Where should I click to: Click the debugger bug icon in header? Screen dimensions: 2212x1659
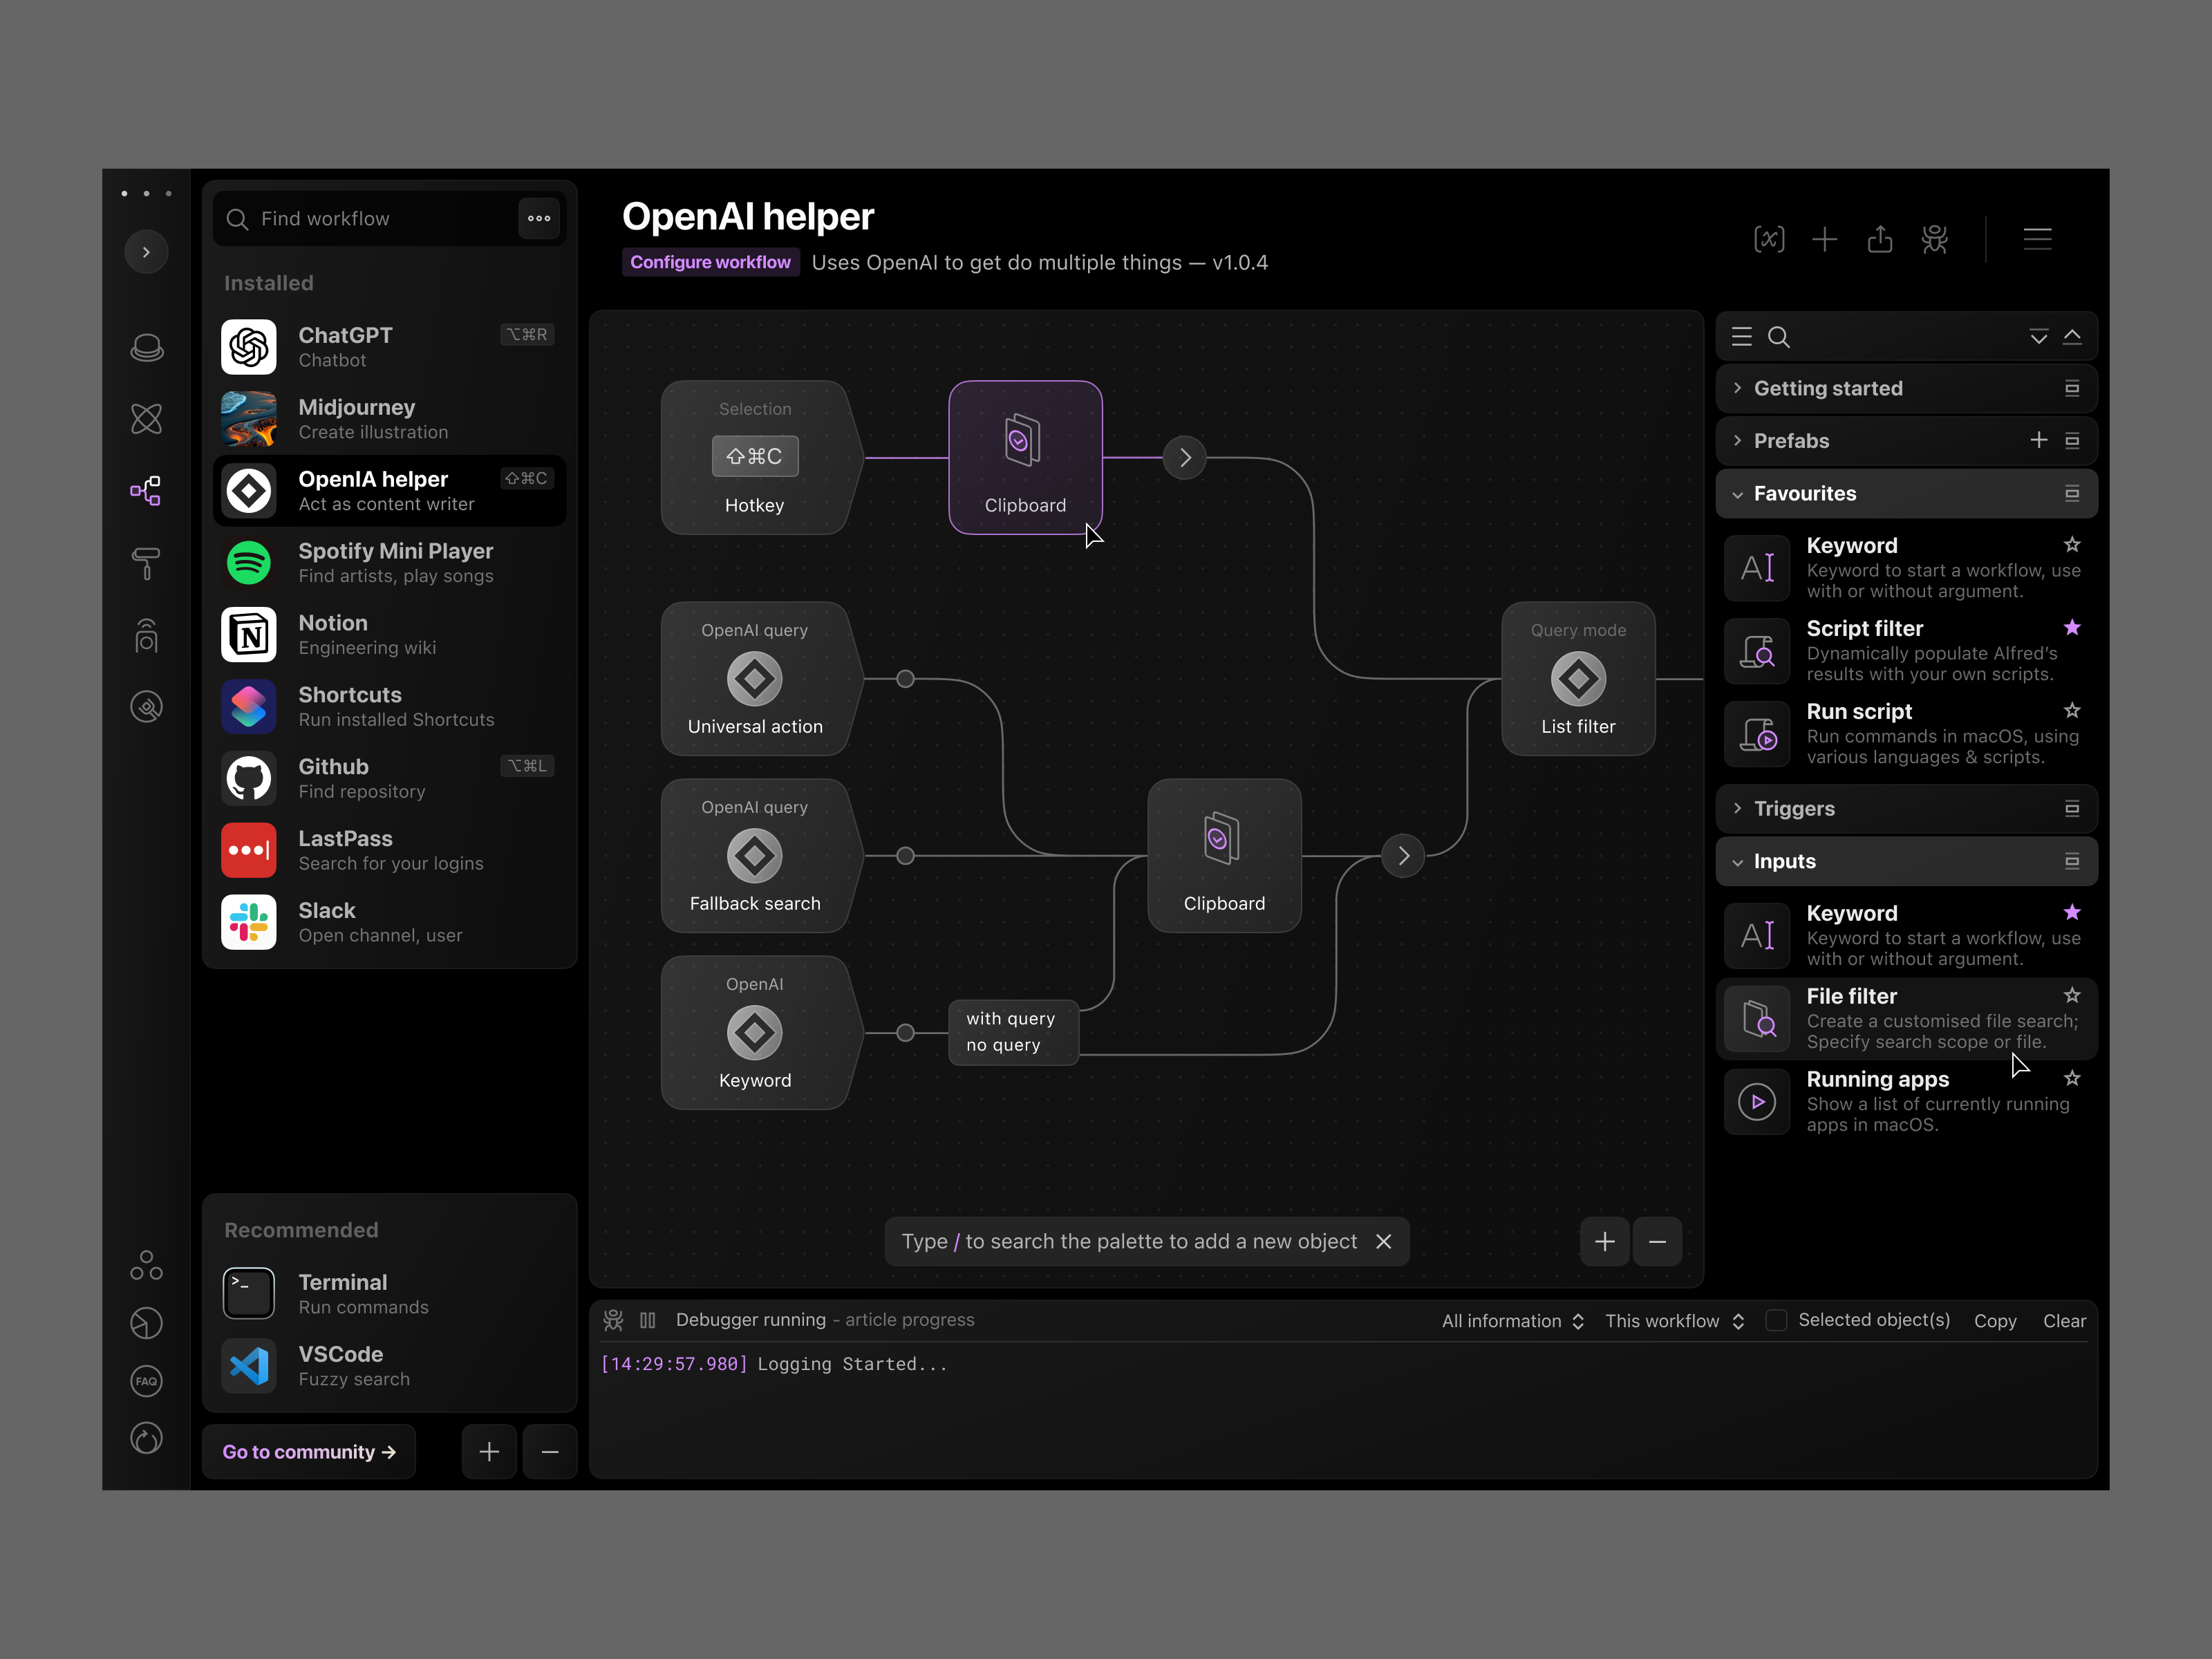(1934, 239)
